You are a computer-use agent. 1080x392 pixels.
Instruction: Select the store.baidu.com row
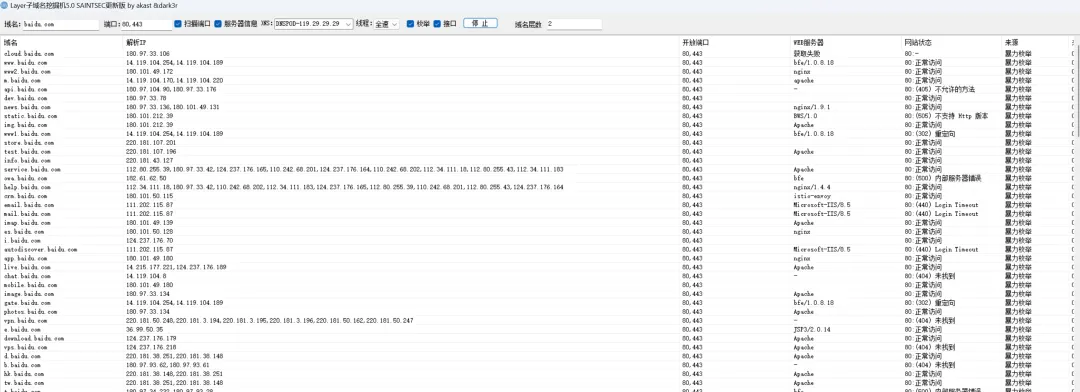click(537, 142)
